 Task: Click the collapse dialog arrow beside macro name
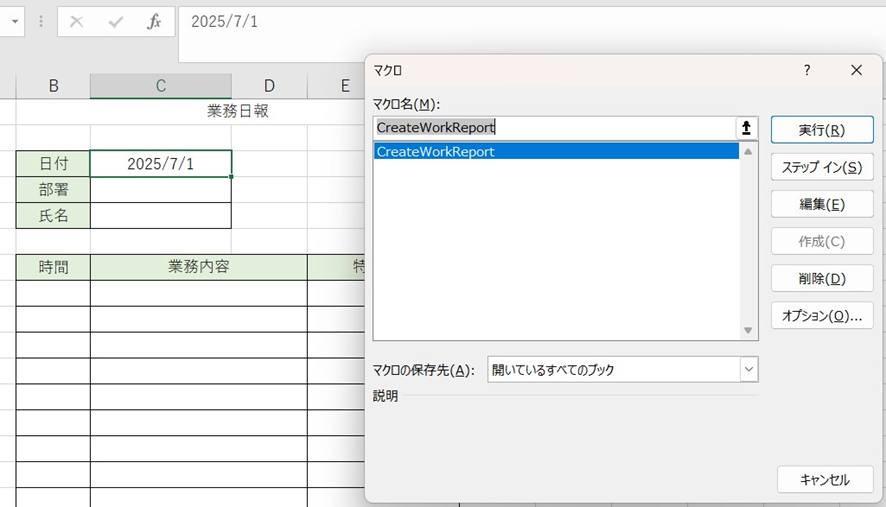click(746, 128)
